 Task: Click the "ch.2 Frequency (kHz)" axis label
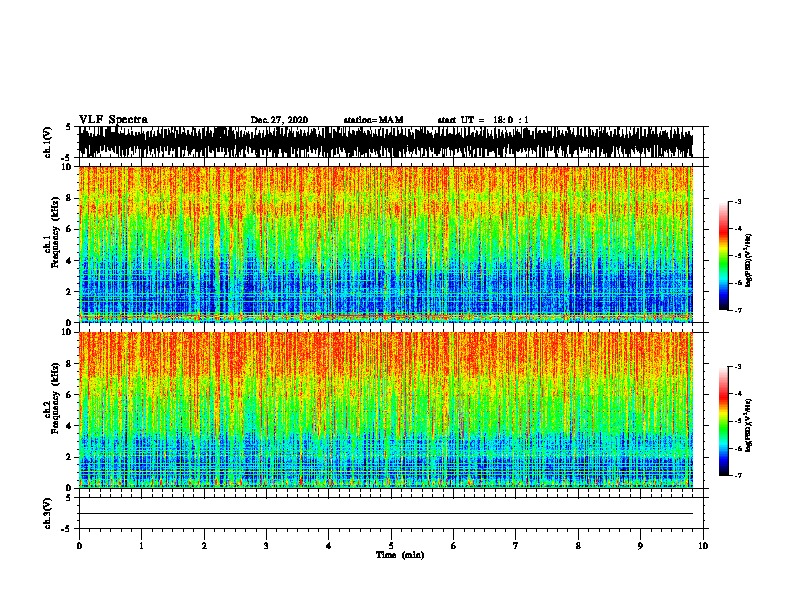click(x=53, y=398)
